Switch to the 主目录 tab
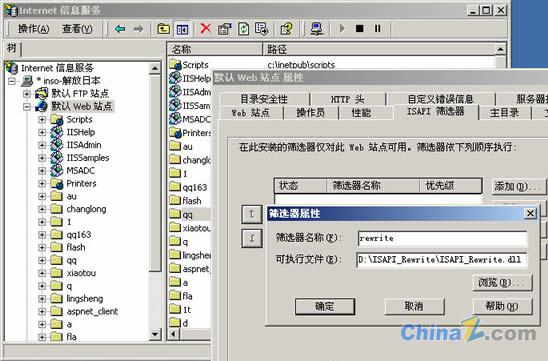This screenshot has height=361, width=548. pos(504,113)
